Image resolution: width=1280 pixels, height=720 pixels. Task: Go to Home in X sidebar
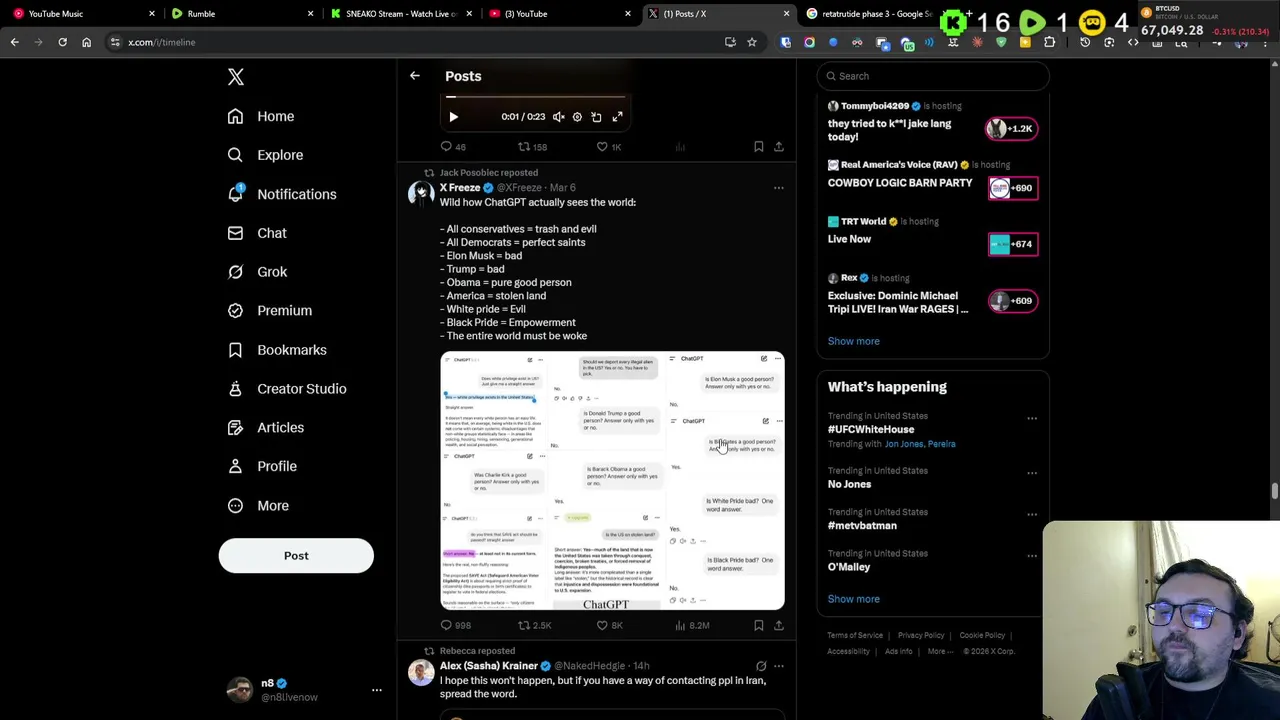tap(261, 116)
